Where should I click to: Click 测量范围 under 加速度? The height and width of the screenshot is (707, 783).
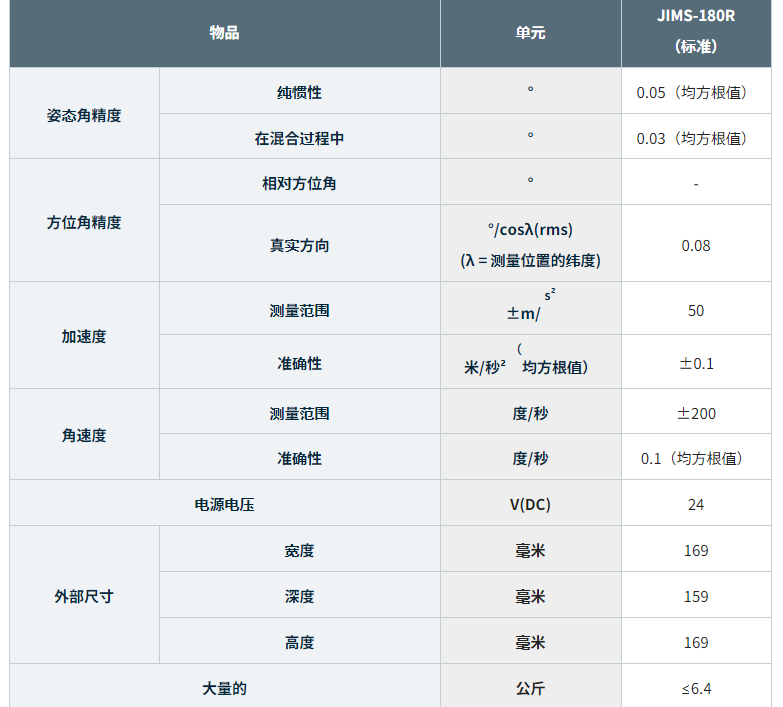pyautogui.click(x=300, y=308)
